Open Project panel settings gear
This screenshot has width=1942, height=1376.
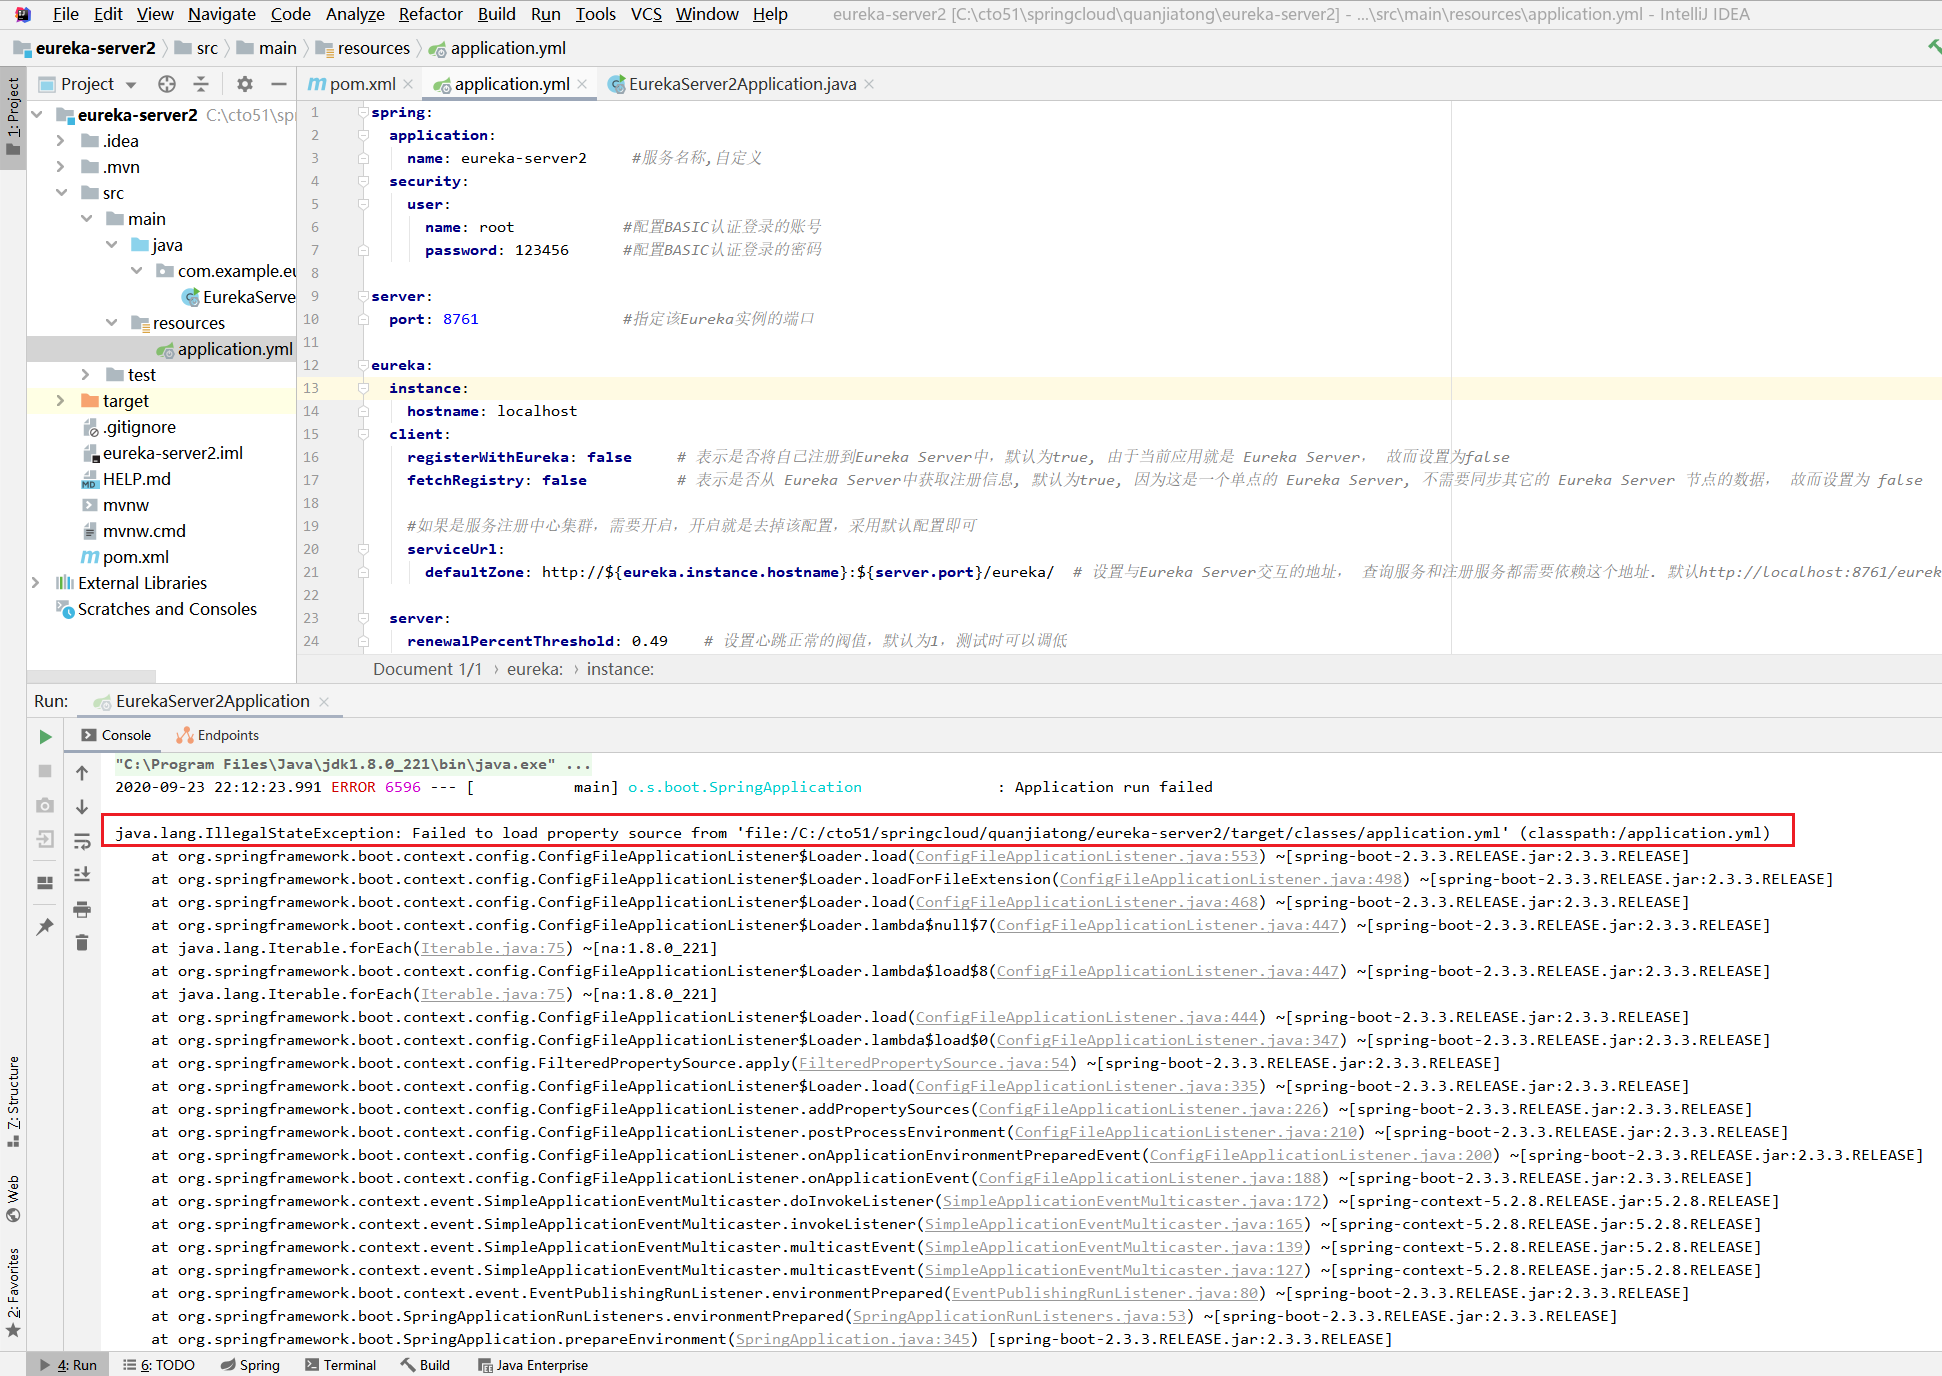245,84
